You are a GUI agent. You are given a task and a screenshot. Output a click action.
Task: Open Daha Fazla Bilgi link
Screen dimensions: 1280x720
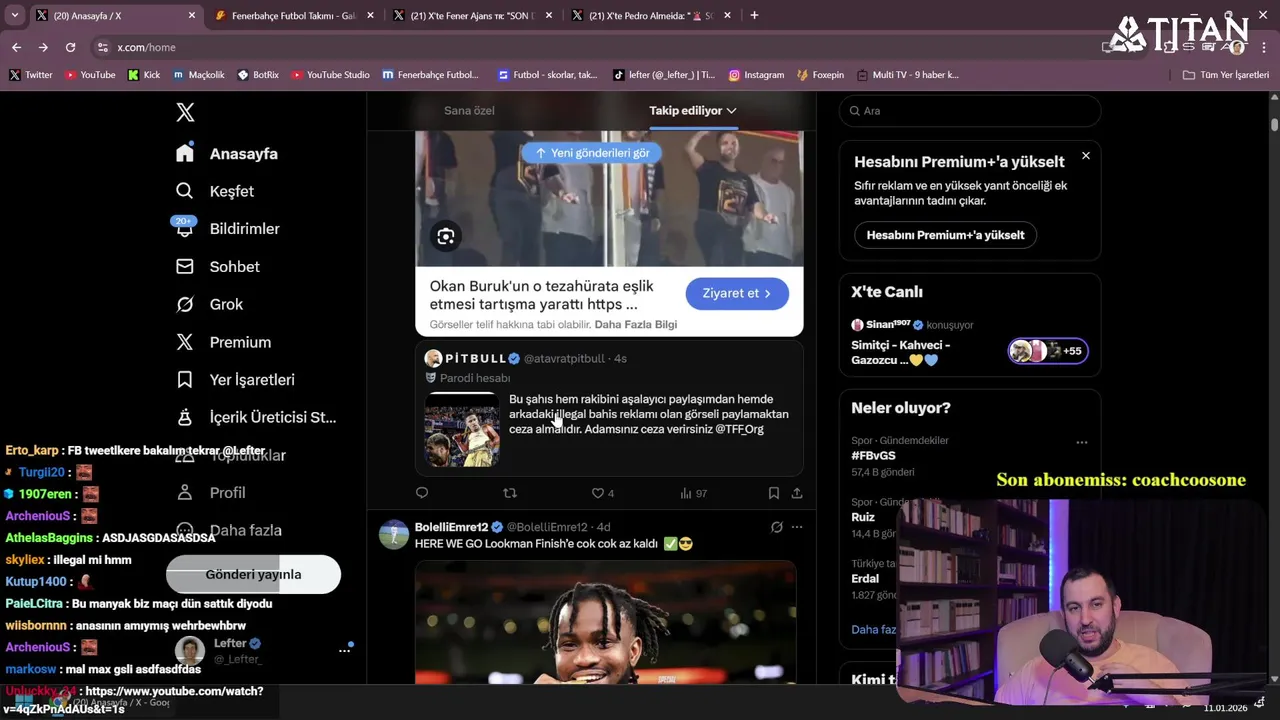[x=636, y=325]
